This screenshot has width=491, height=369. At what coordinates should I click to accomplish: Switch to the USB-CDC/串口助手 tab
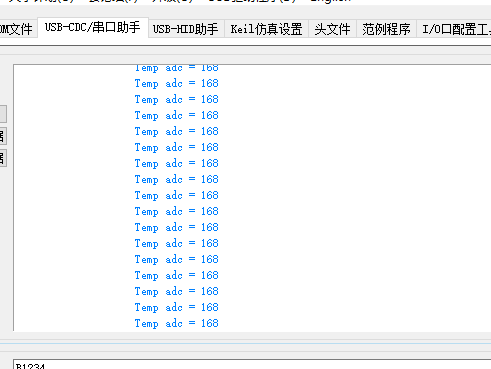[93, 28]
